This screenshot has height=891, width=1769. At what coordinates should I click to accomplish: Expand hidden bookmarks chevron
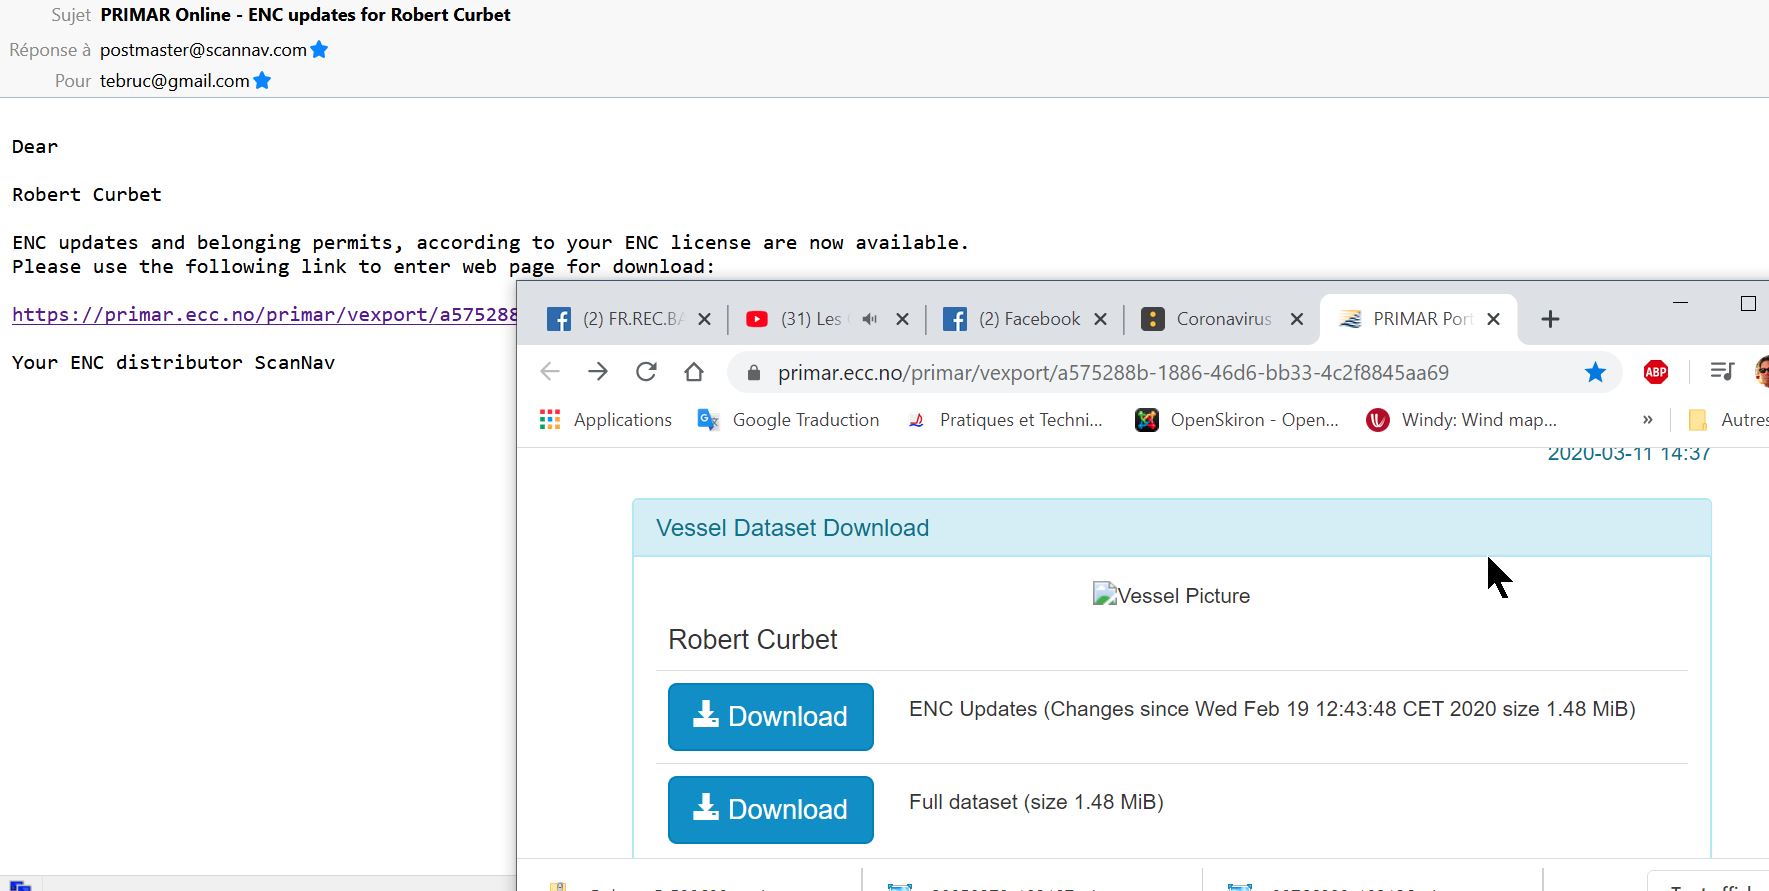(x=1647, y=420)
